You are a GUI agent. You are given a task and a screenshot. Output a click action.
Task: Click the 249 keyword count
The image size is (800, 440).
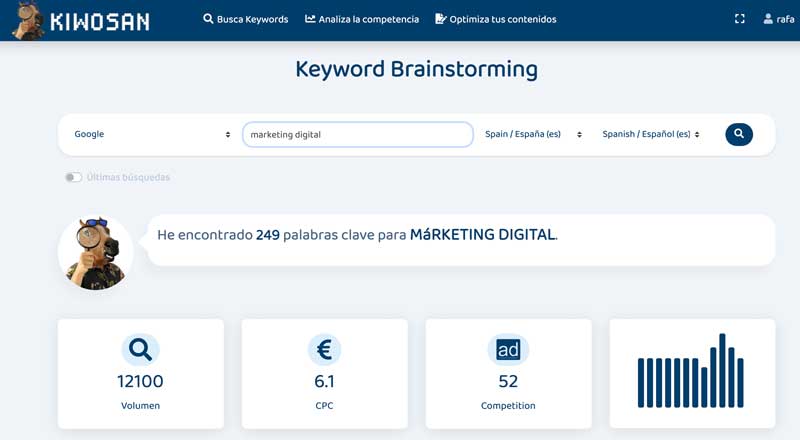click(x=268, y=235)
